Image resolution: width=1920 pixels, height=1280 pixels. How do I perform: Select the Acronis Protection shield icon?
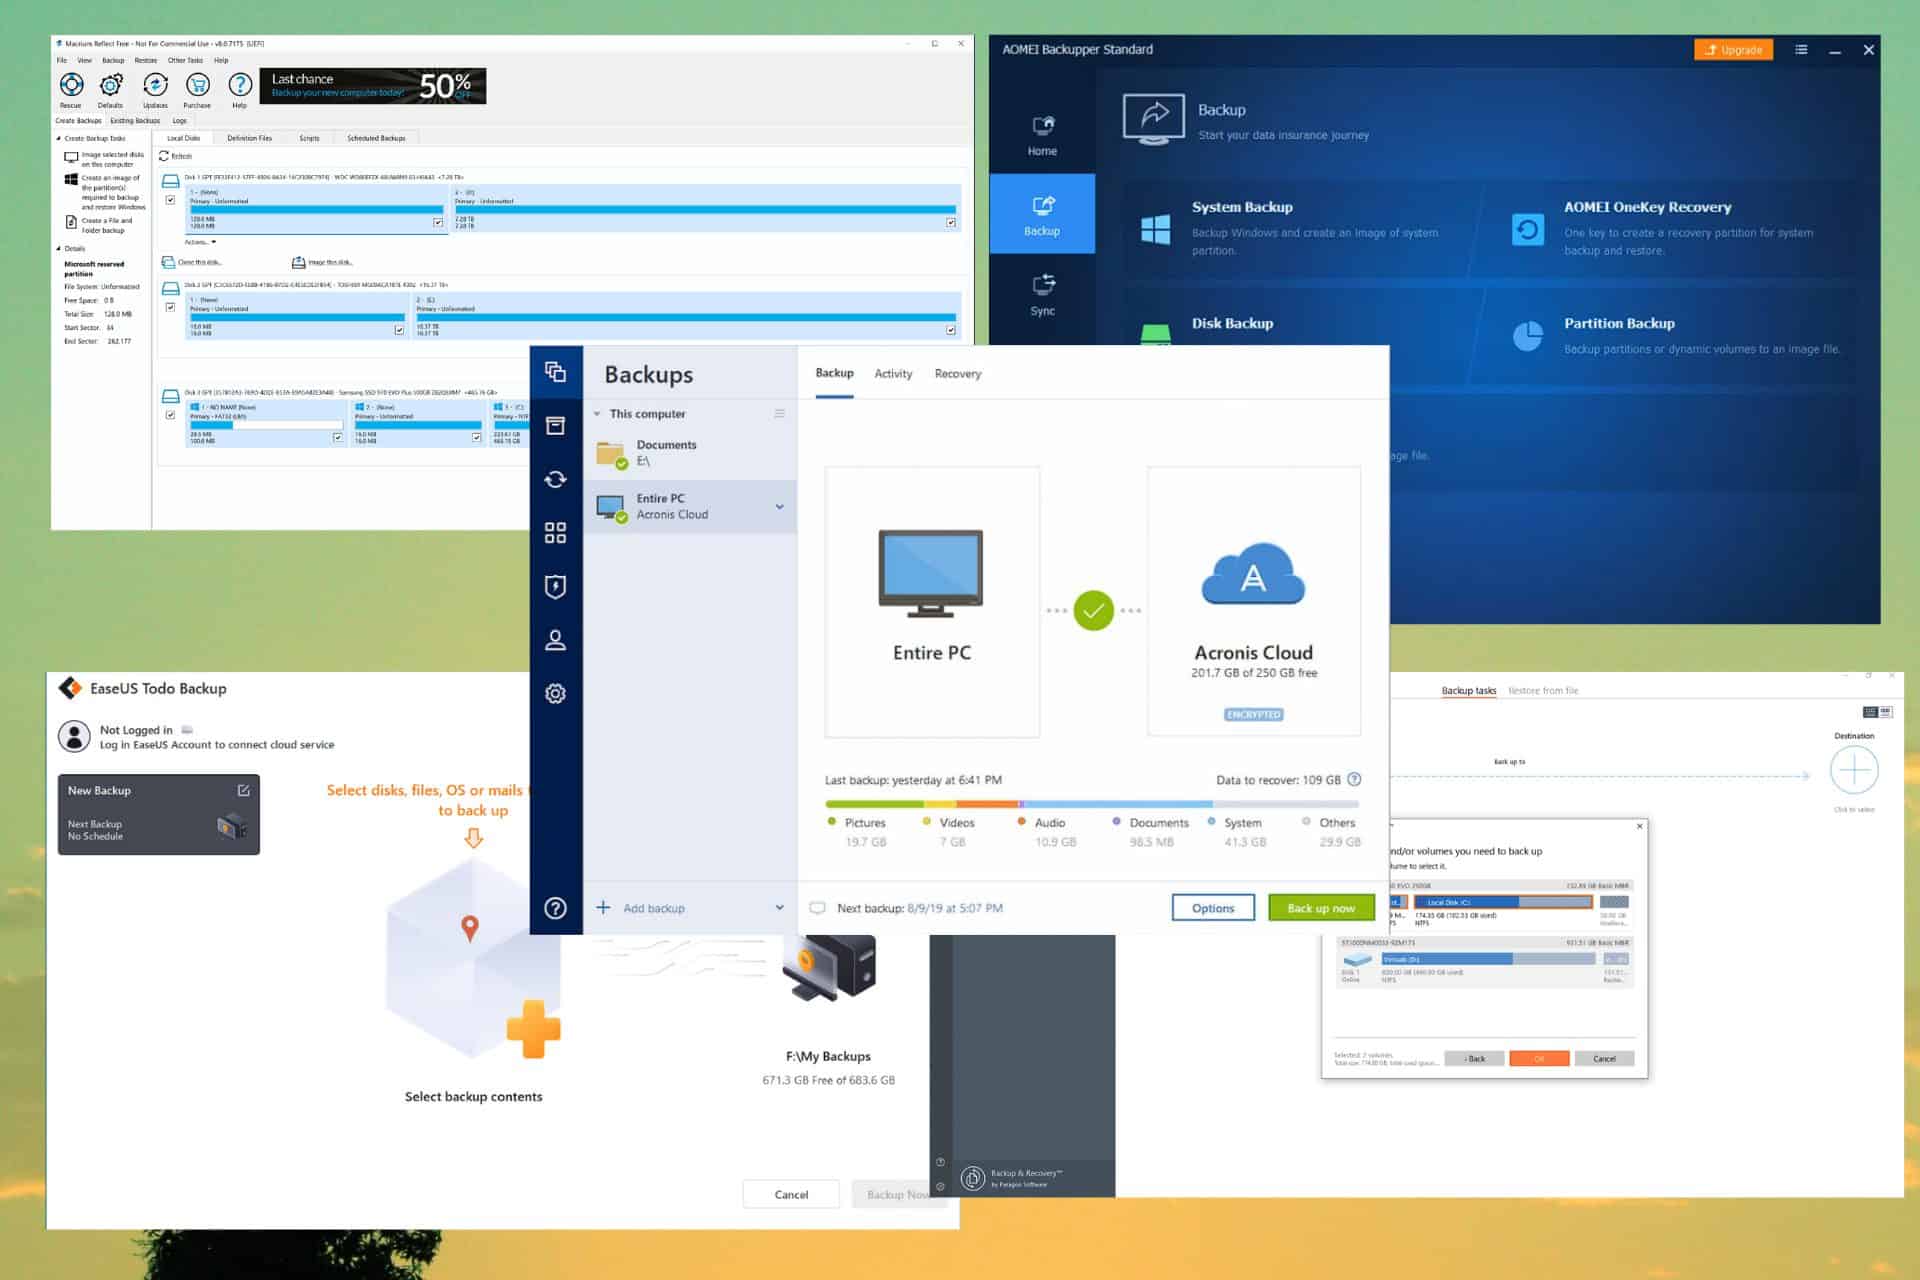click(557, 586)
